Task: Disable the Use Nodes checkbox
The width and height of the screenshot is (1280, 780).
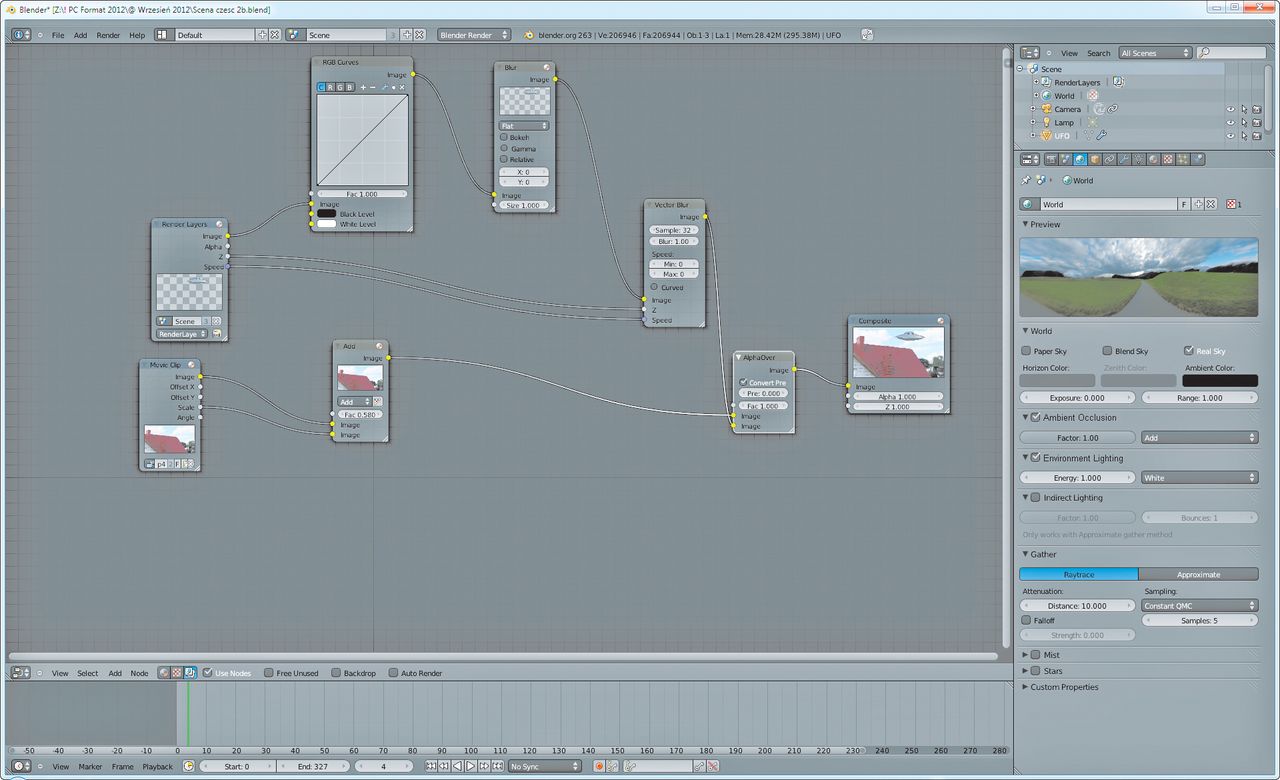Action: (x=207, y=673)
